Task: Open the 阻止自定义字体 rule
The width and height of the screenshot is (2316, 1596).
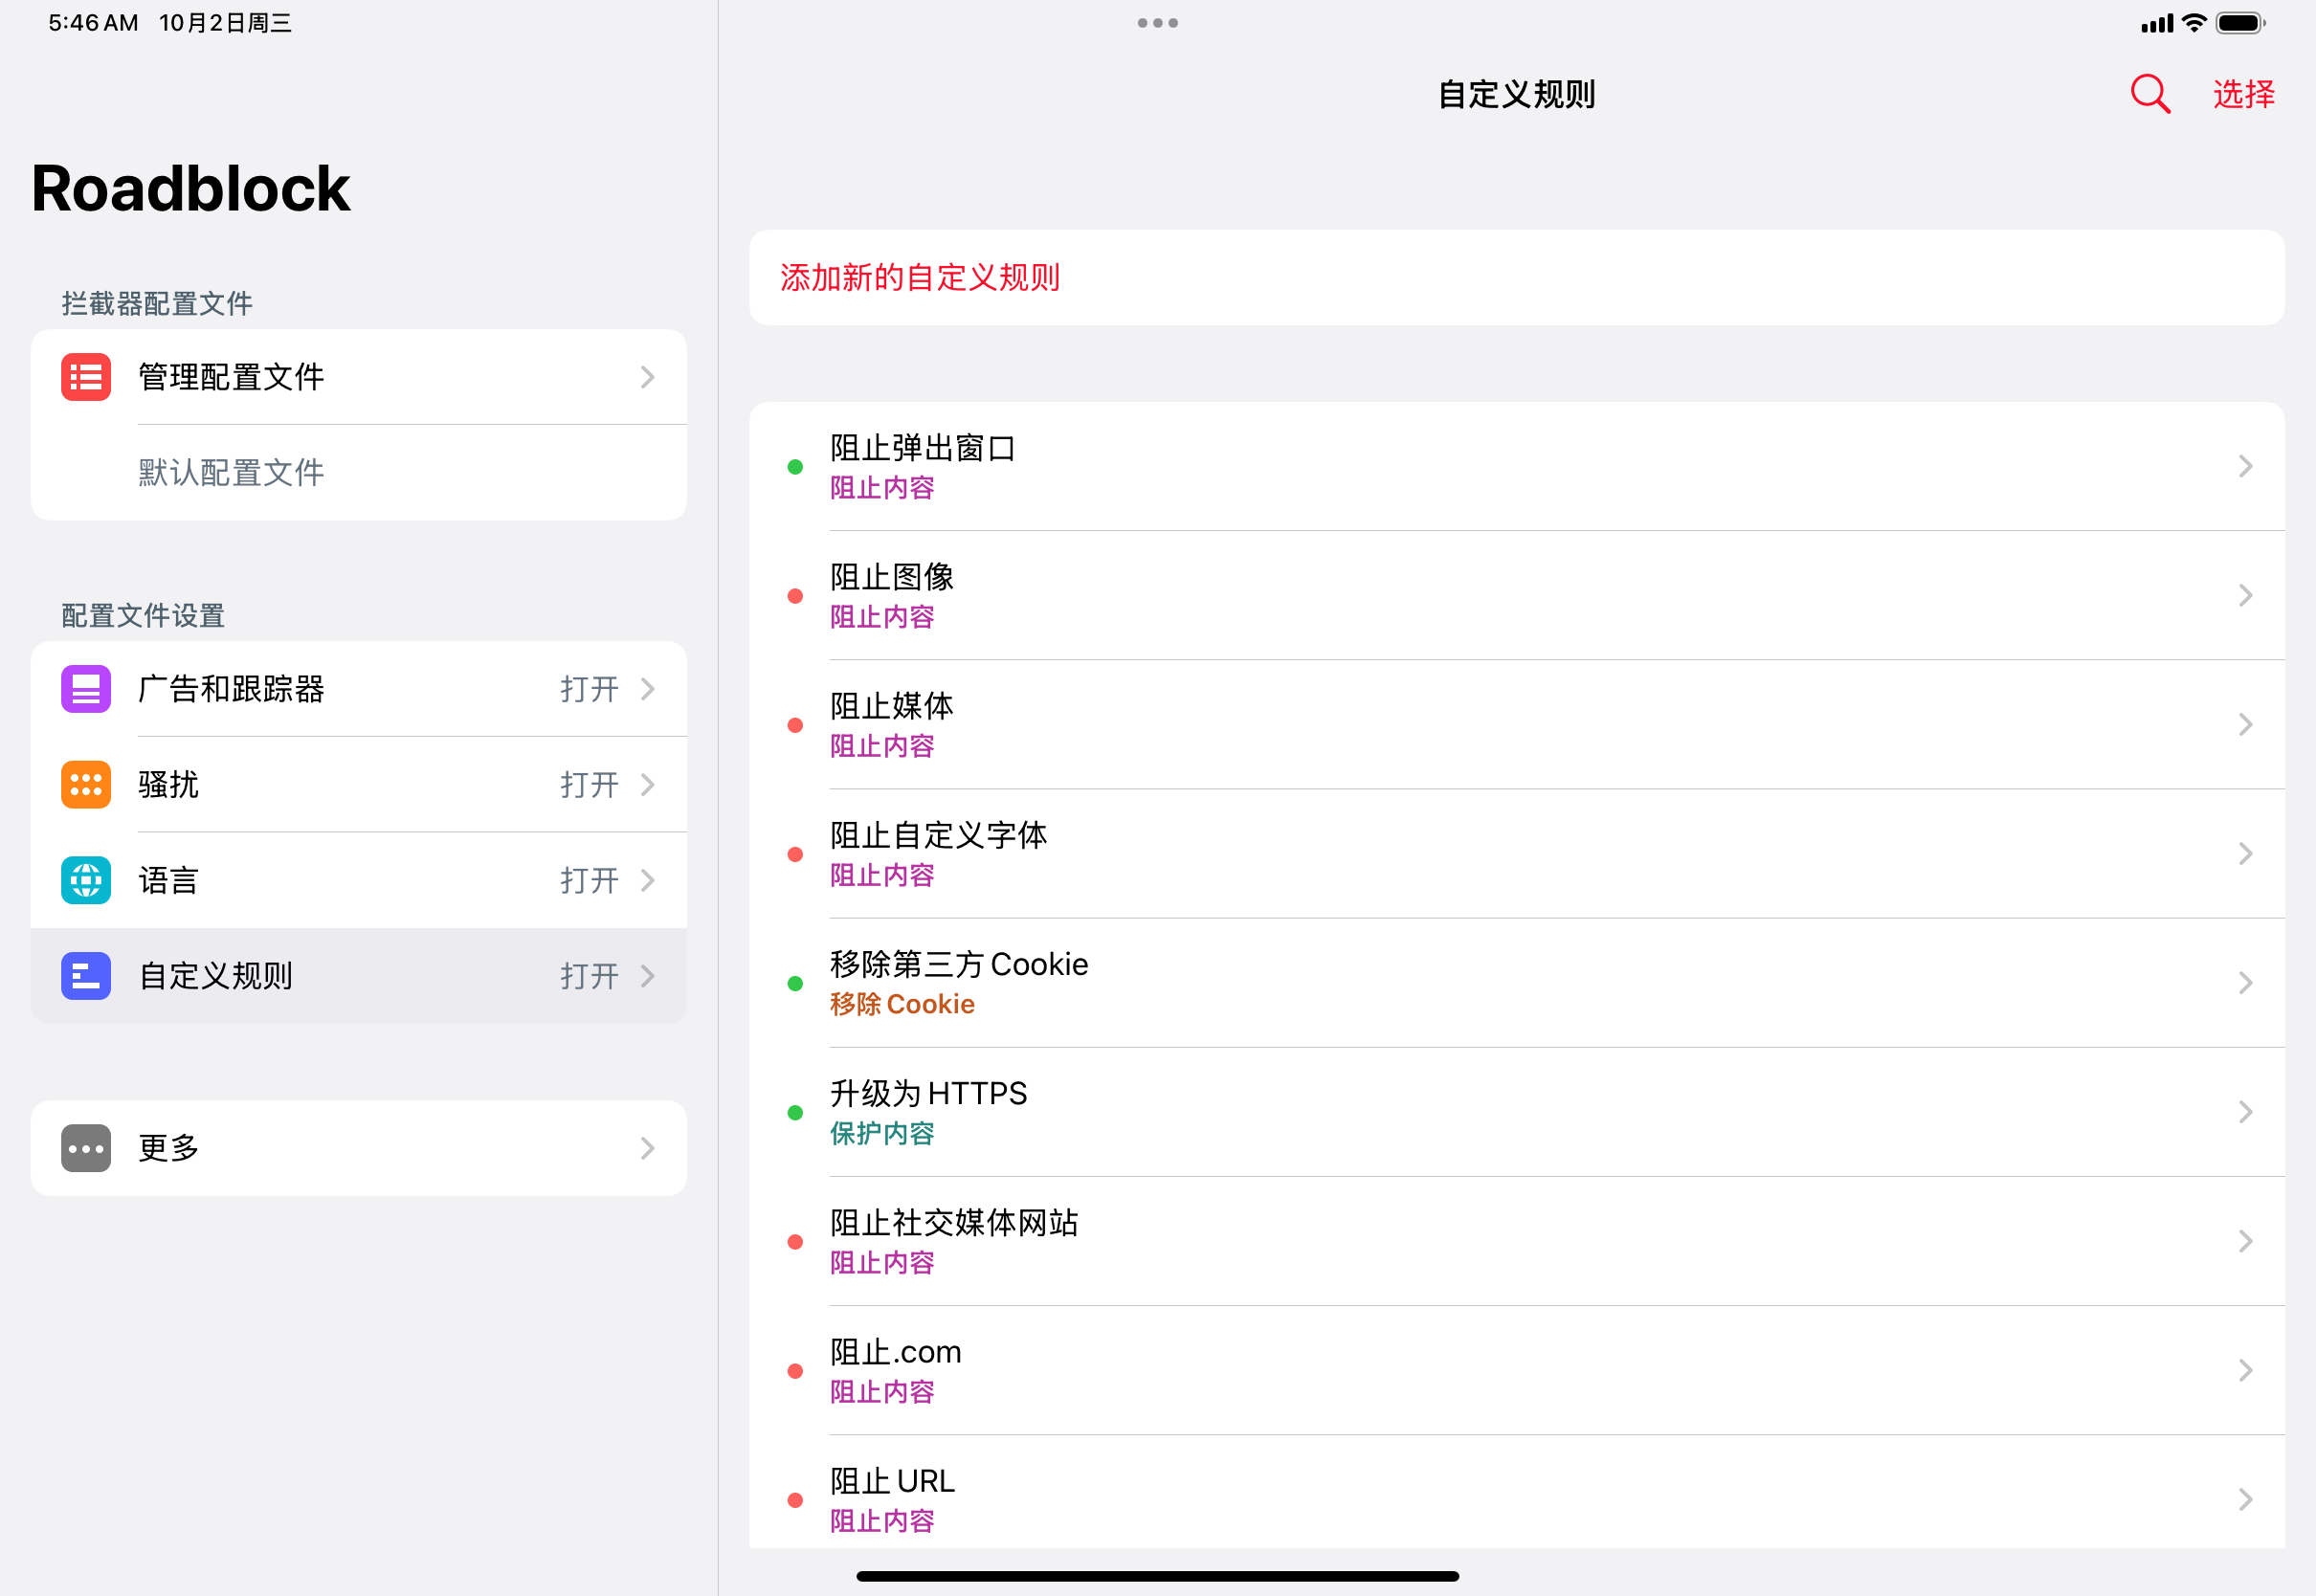Action: pos(1516,854)
